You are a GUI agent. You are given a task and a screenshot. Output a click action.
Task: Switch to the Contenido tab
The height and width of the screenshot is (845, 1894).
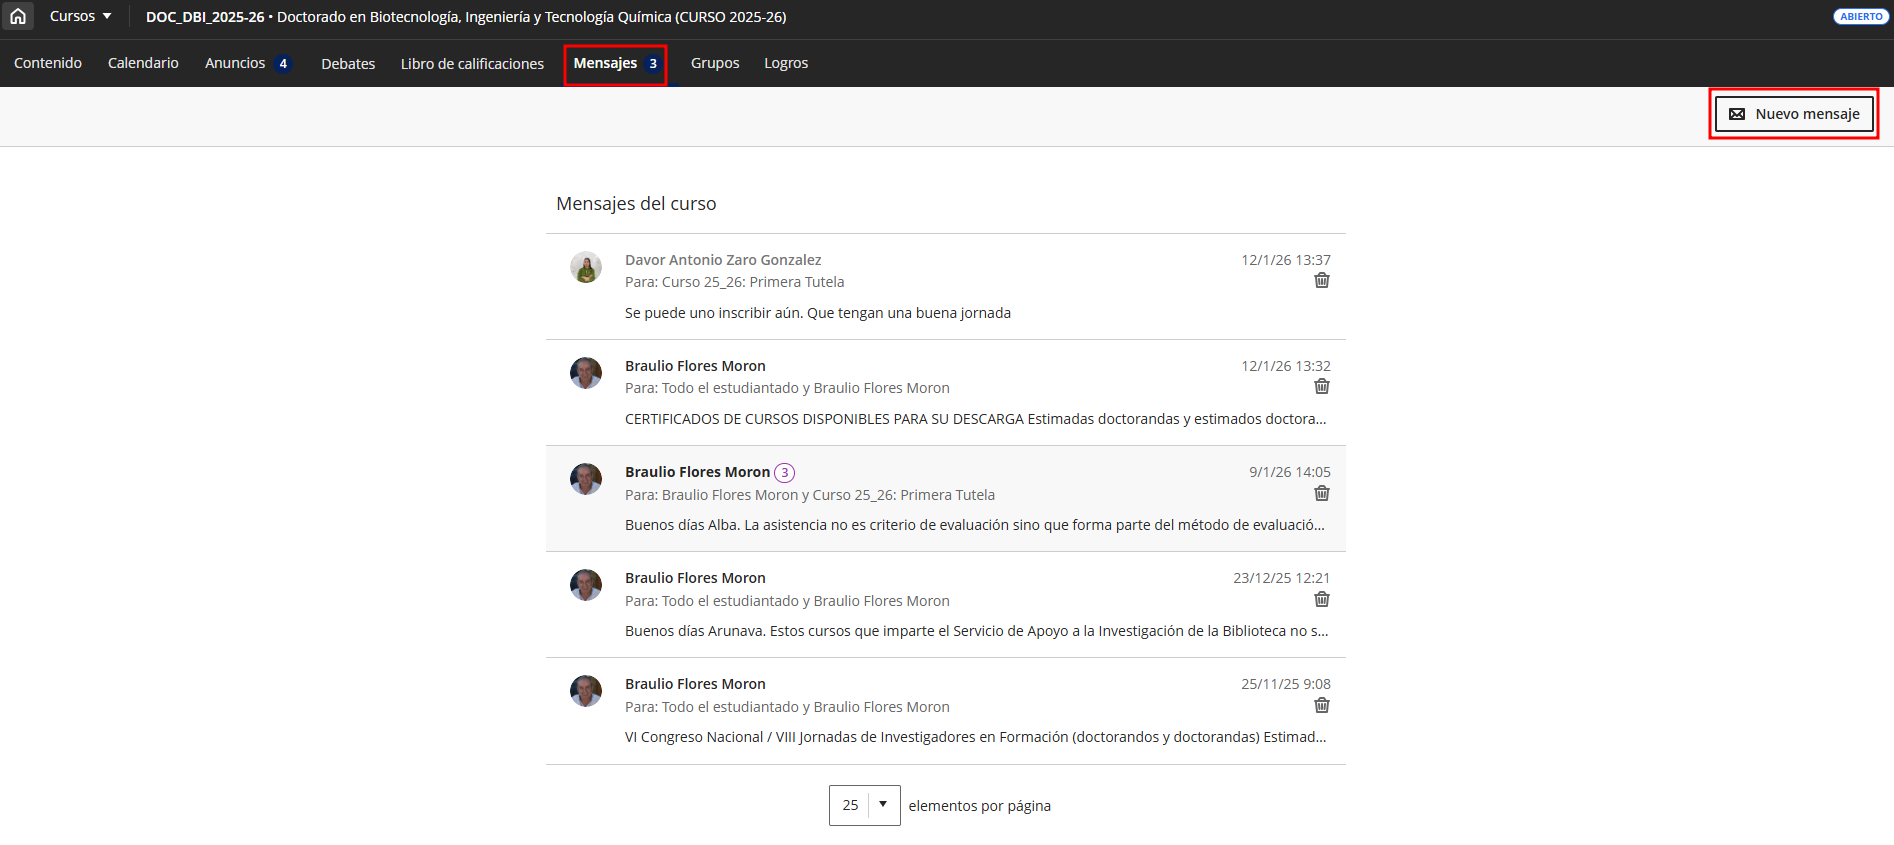(x=48, y=63)
